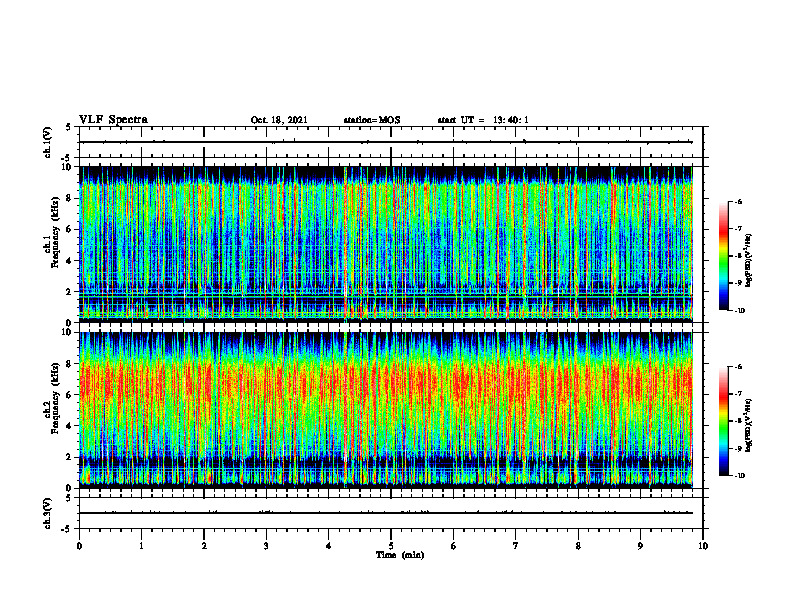Viewport: 792px width, 612px height.
Task: Click the 2-minute tick label on Time axis
Action: [x=204, y=546]
